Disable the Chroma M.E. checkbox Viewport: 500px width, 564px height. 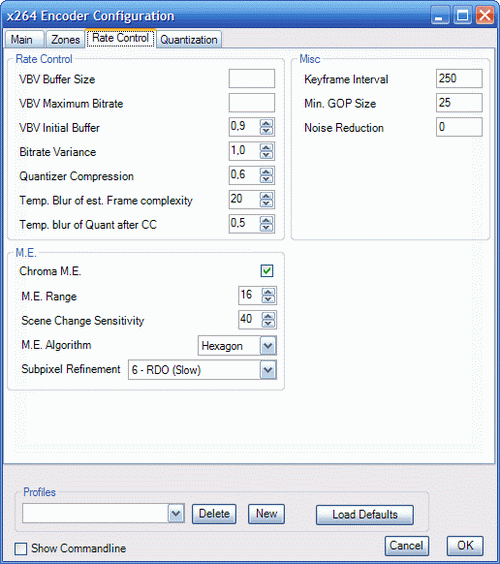point(267,271)
